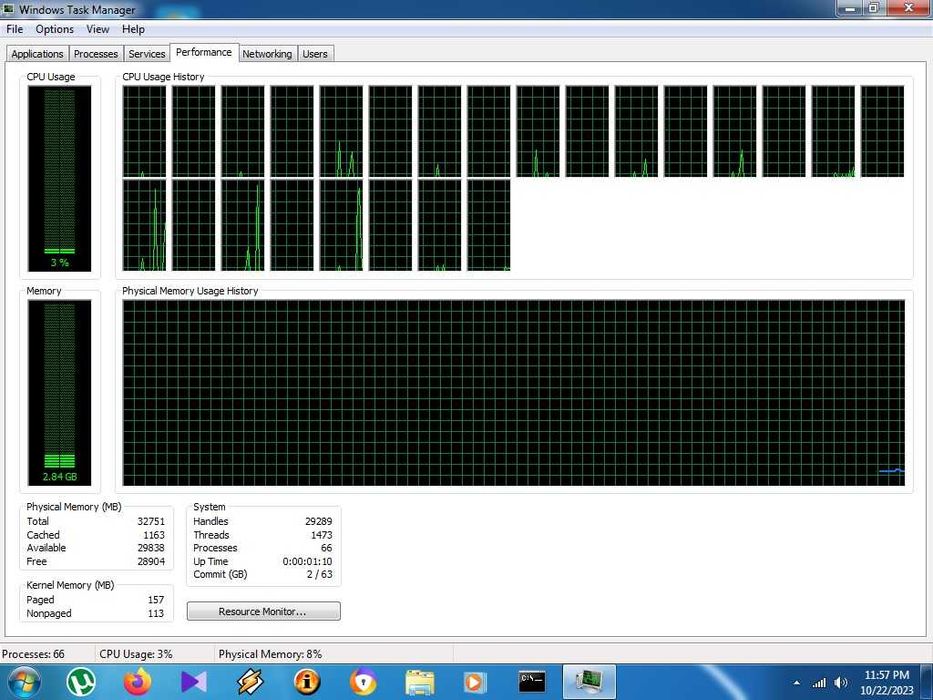Image resolution: width=933 pixels, height=700 pixels.
Task: Click the Handles value 29289
Action: (x=319, y=521)
